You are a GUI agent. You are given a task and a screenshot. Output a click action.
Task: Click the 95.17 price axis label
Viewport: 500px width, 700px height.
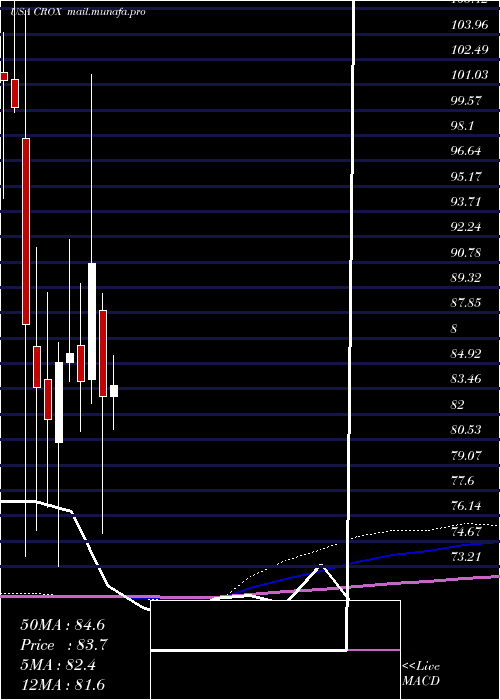(x=467, y=177)
